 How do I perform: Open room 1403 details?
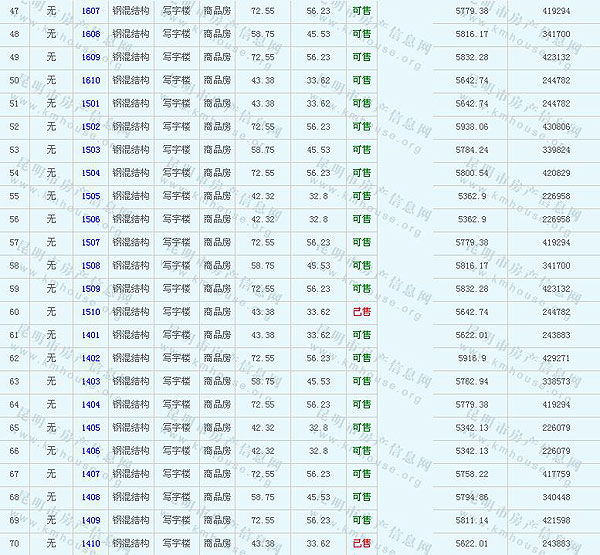[91, 381]
